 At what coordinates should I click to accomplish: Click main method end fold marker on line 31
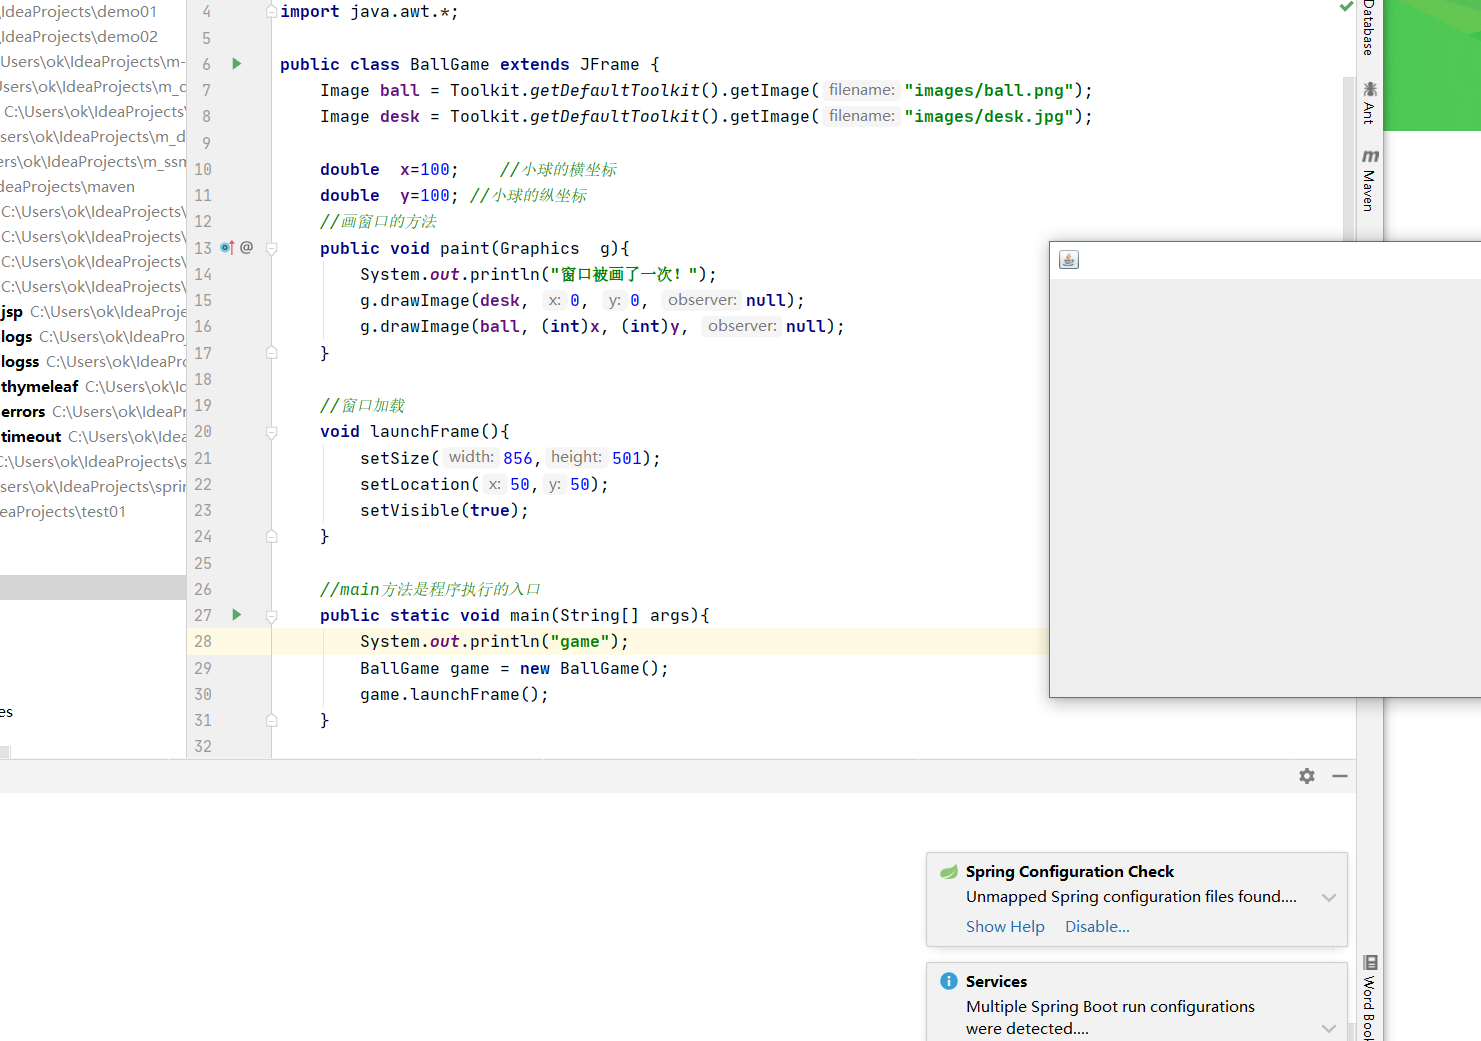pos(271,720)
